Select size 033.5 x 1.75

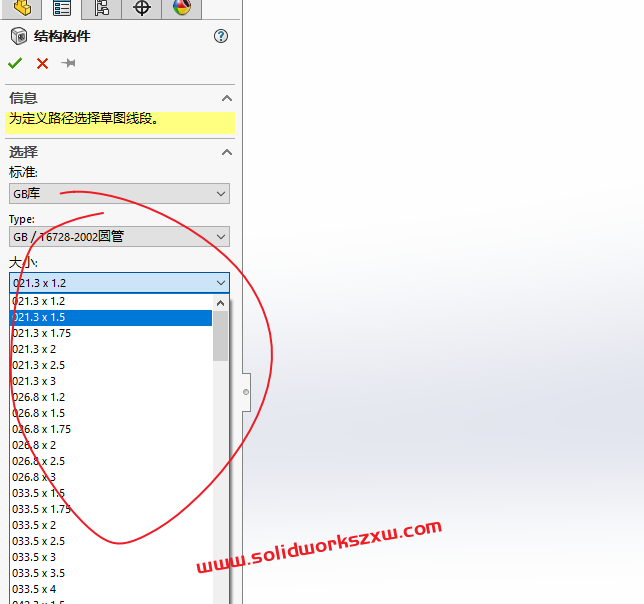[x=111, y=510]
